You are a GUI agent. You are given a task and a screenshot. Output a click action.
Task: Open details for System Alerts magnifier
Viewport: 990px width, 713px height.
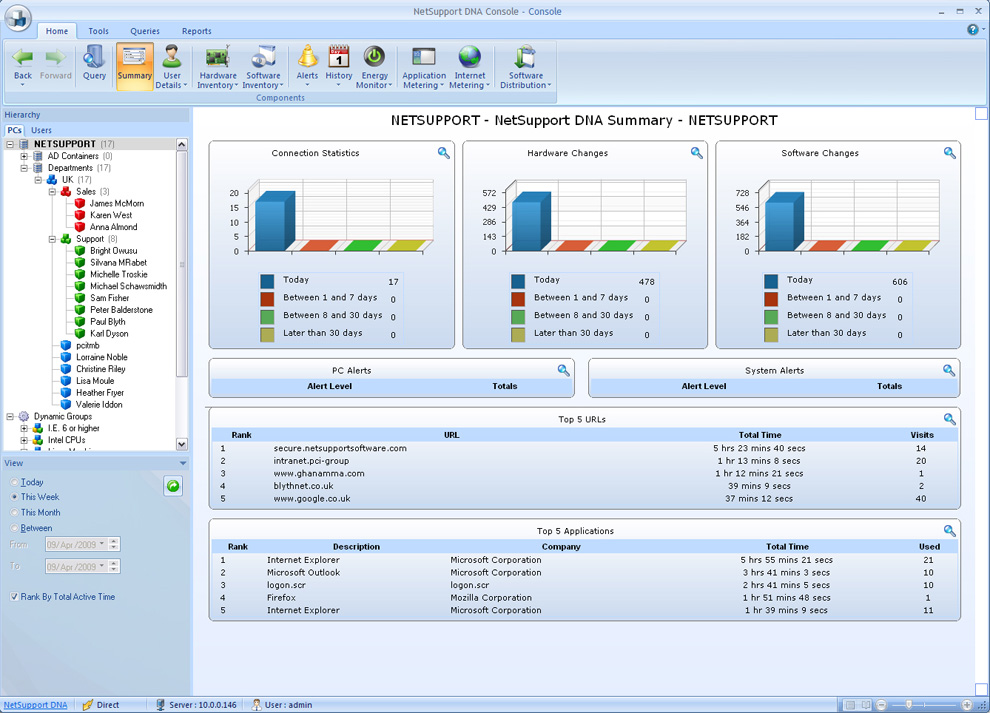[x=949, y=371]
